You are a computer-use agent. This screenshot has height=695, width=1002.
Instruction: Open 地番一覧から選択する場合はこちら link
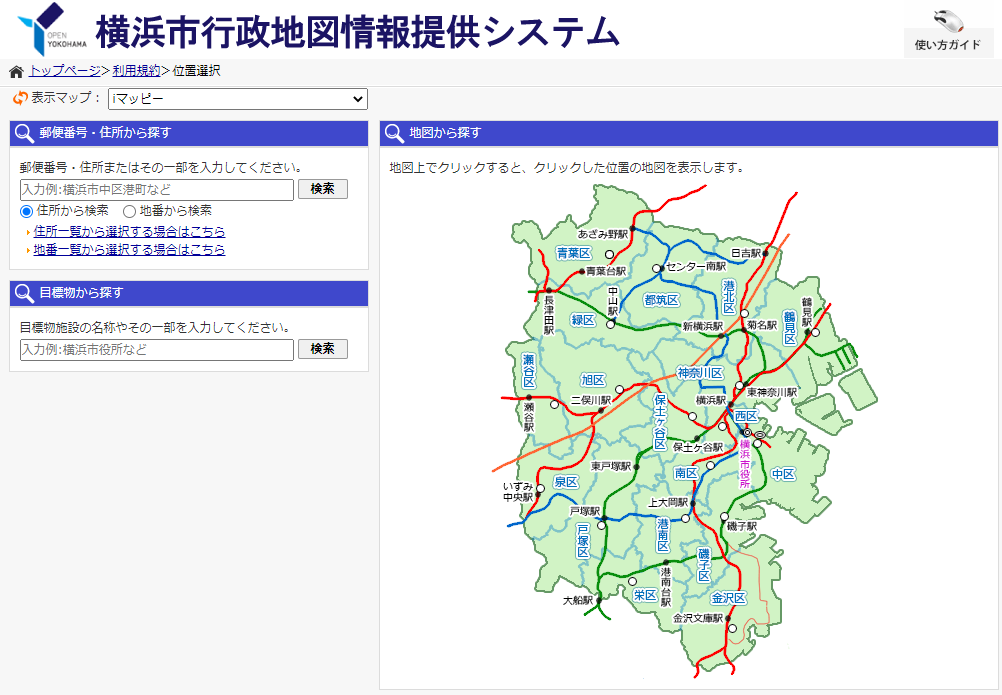click(129, 250)
